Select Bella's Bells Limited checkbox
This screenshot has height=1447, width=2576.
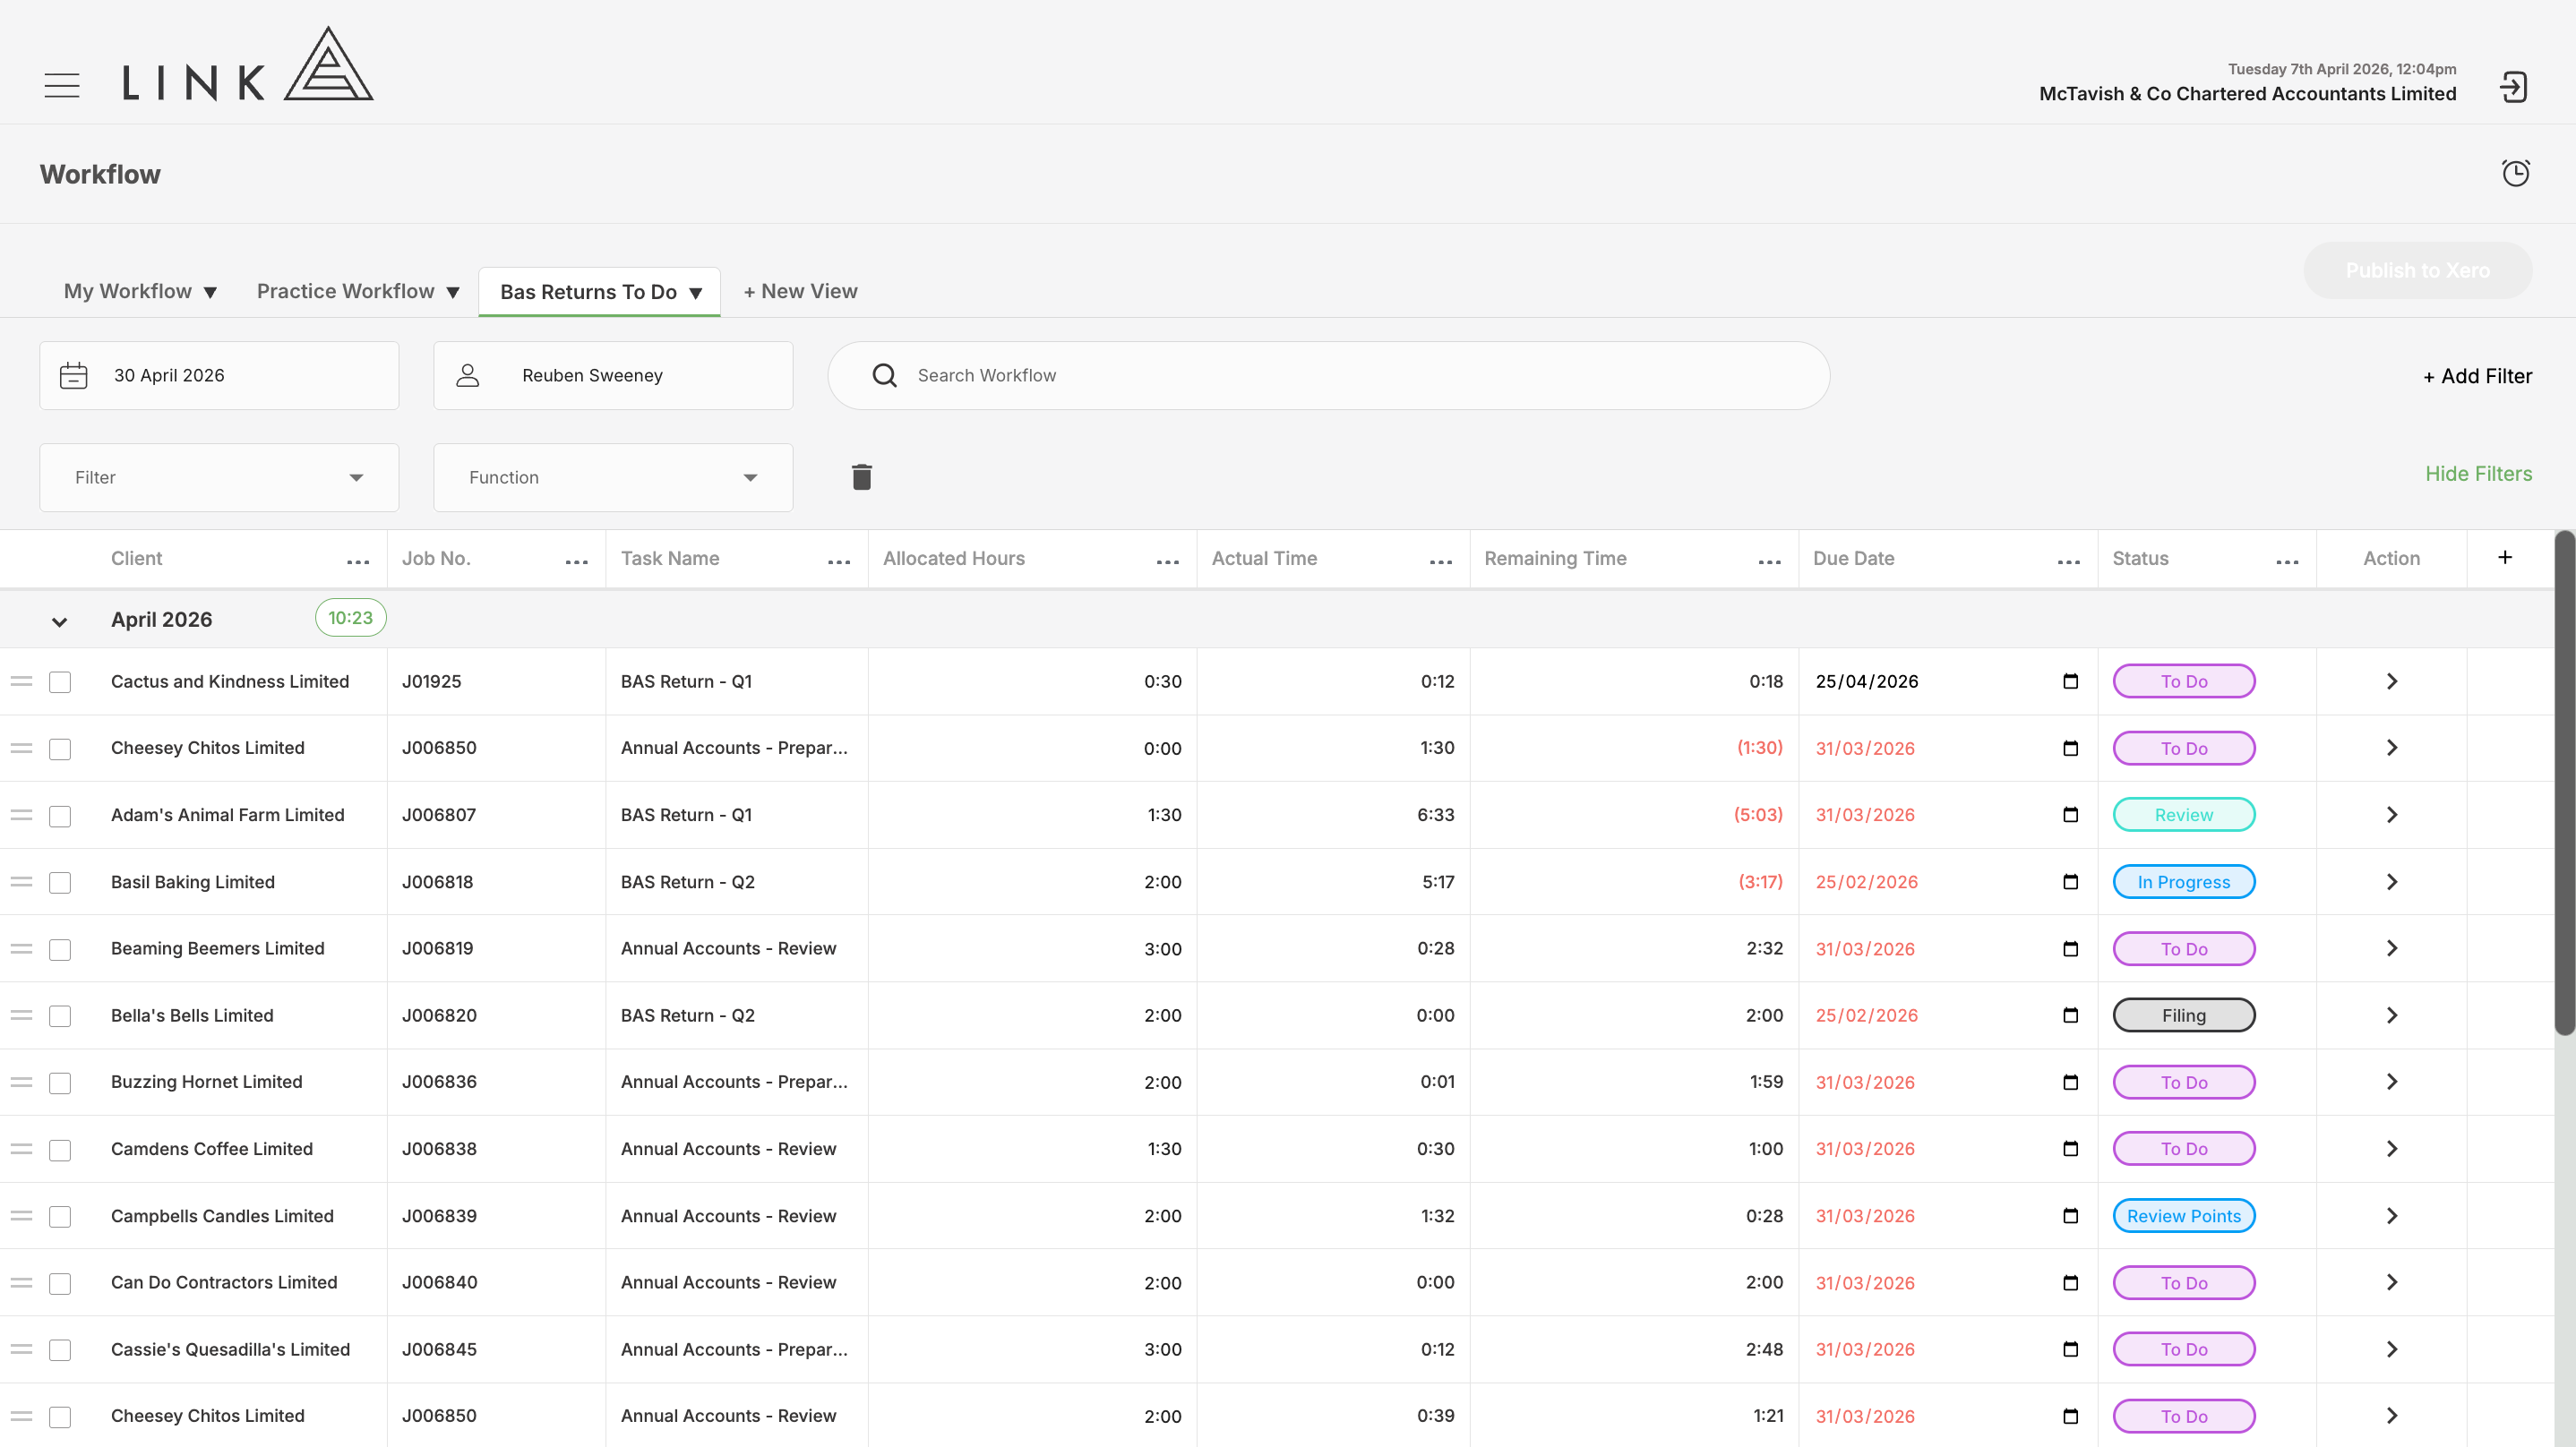60,1016
